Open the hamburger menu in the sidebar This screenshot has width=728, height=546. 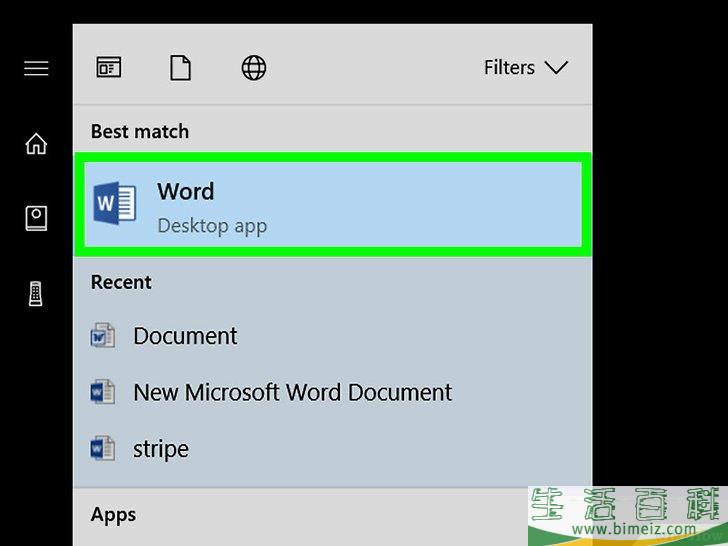36,68
